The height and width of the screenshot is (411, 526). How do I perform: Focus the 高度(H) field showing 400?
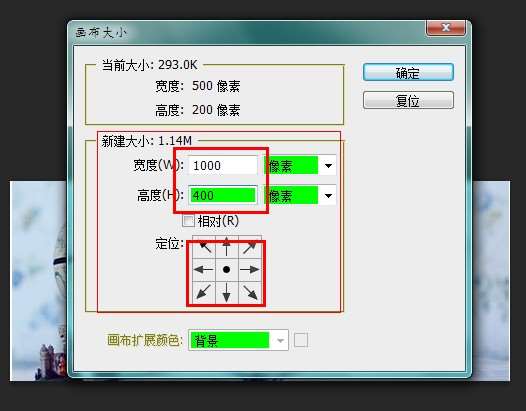coord(223,195)
